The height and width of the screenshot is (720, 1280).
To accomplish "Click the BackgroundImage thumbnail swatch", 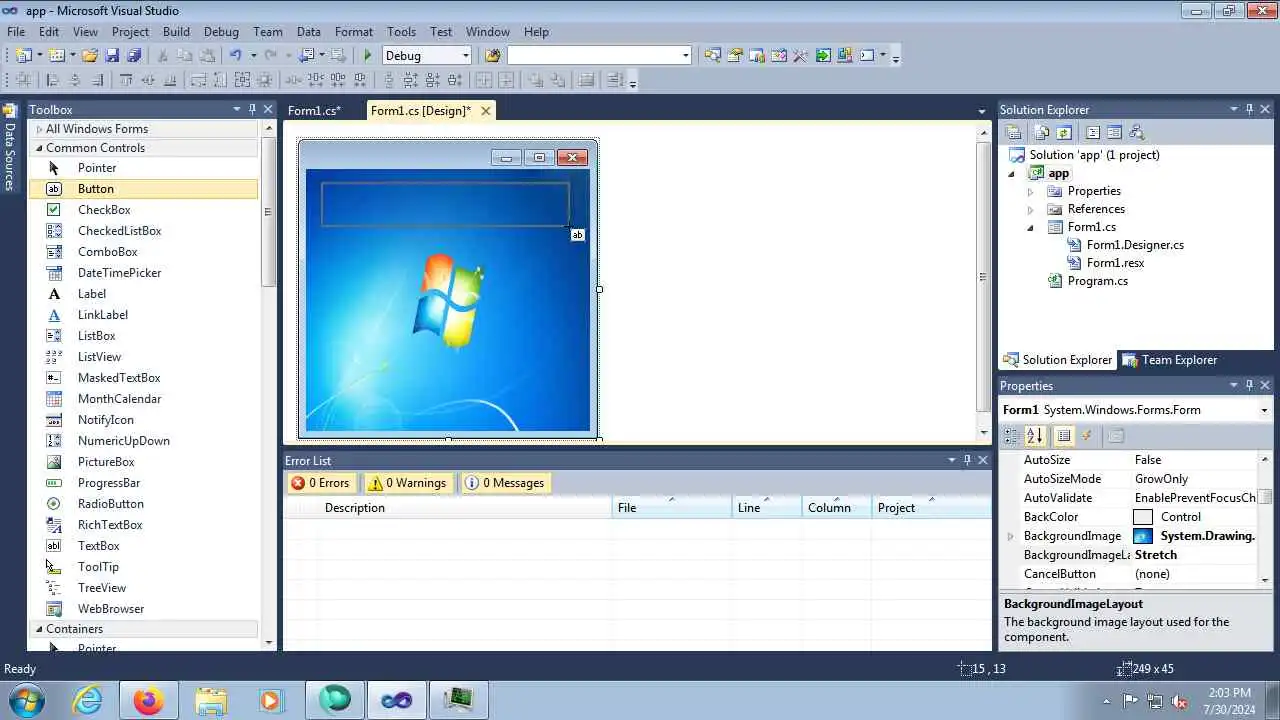I will 1142,536.
